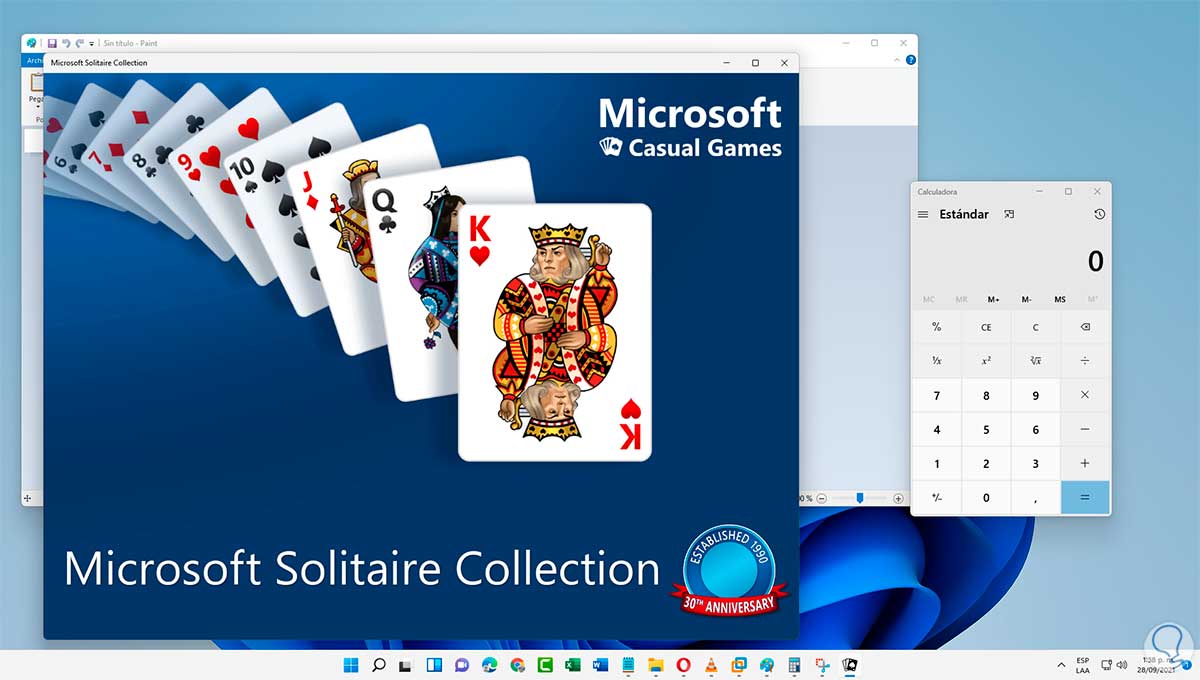Viewport: 1200px width, 680px height.
Task: Open the Windows Start button
Action: click(x=352, y=664)
